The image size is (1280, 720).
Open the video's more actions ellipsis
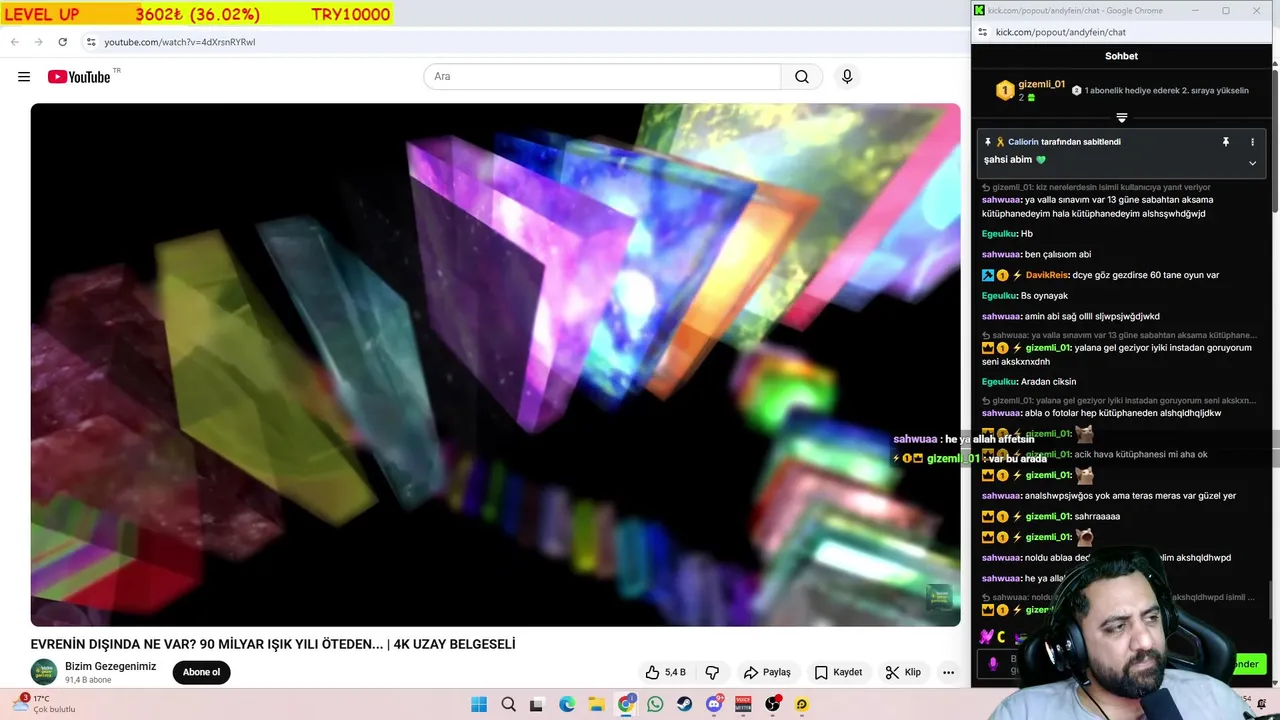948,672
